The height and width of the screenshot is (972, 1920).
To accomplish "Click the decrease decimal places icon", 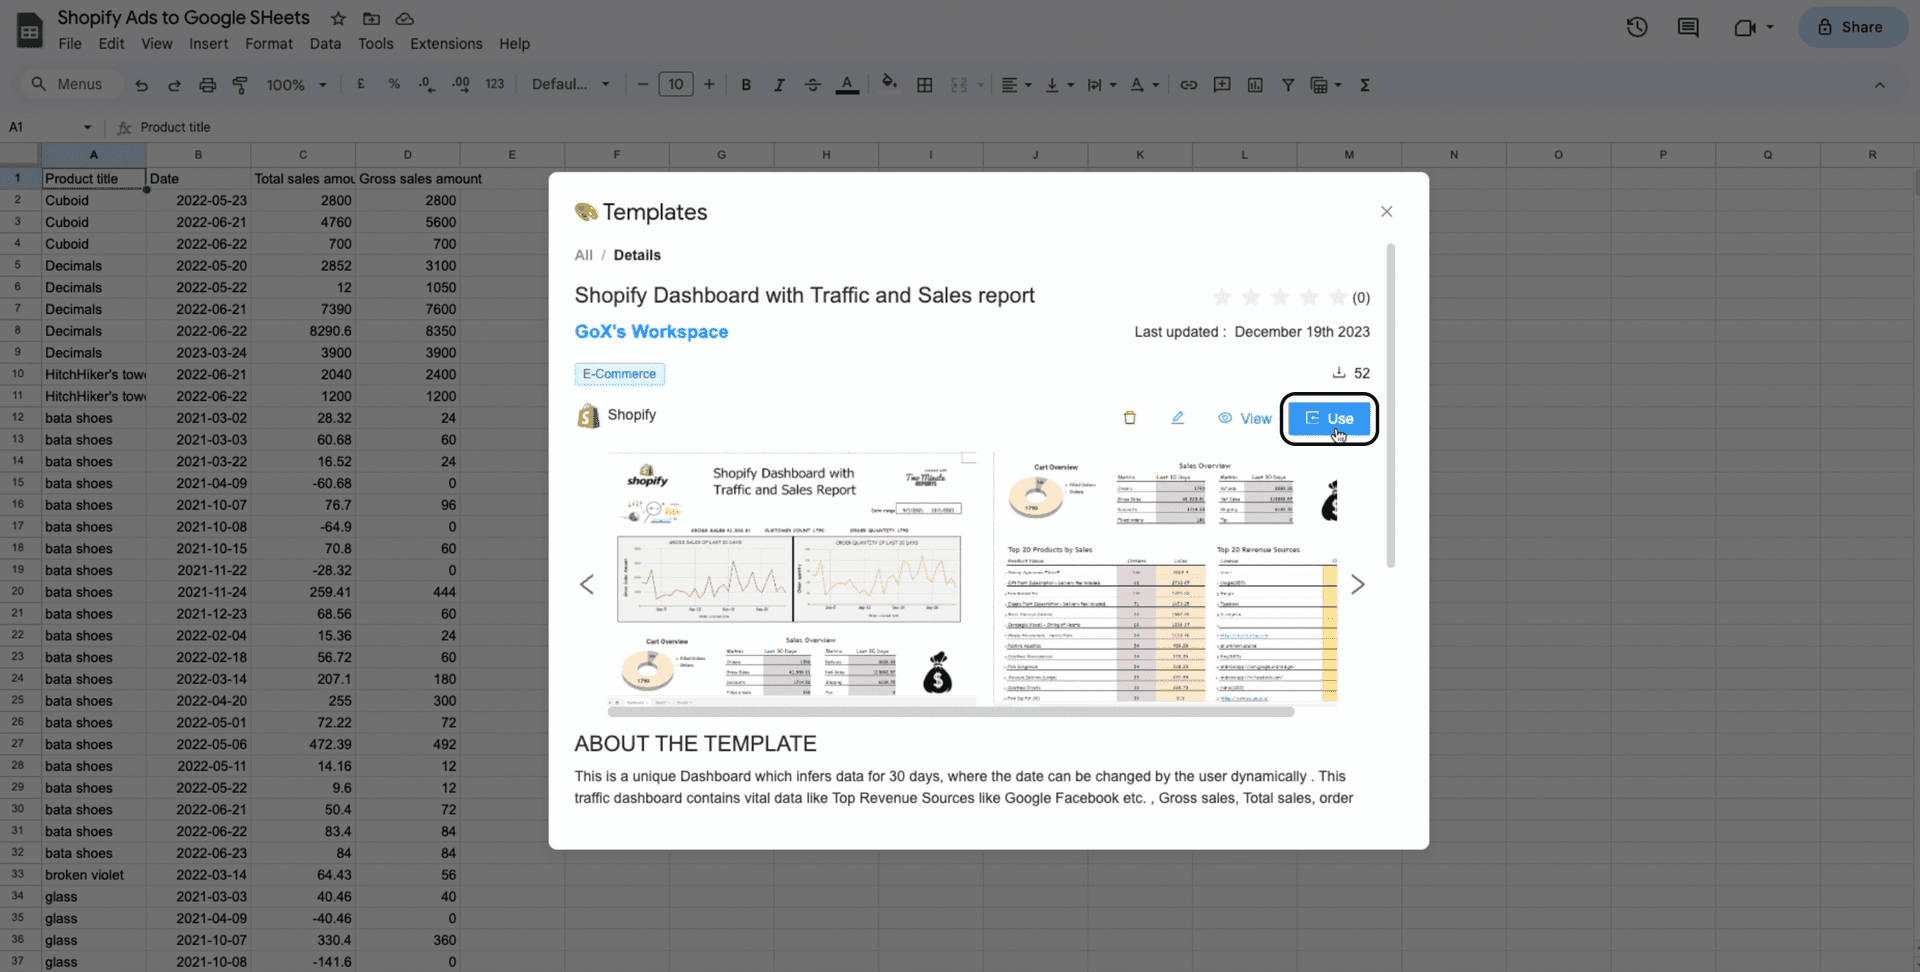I will 427,84.
